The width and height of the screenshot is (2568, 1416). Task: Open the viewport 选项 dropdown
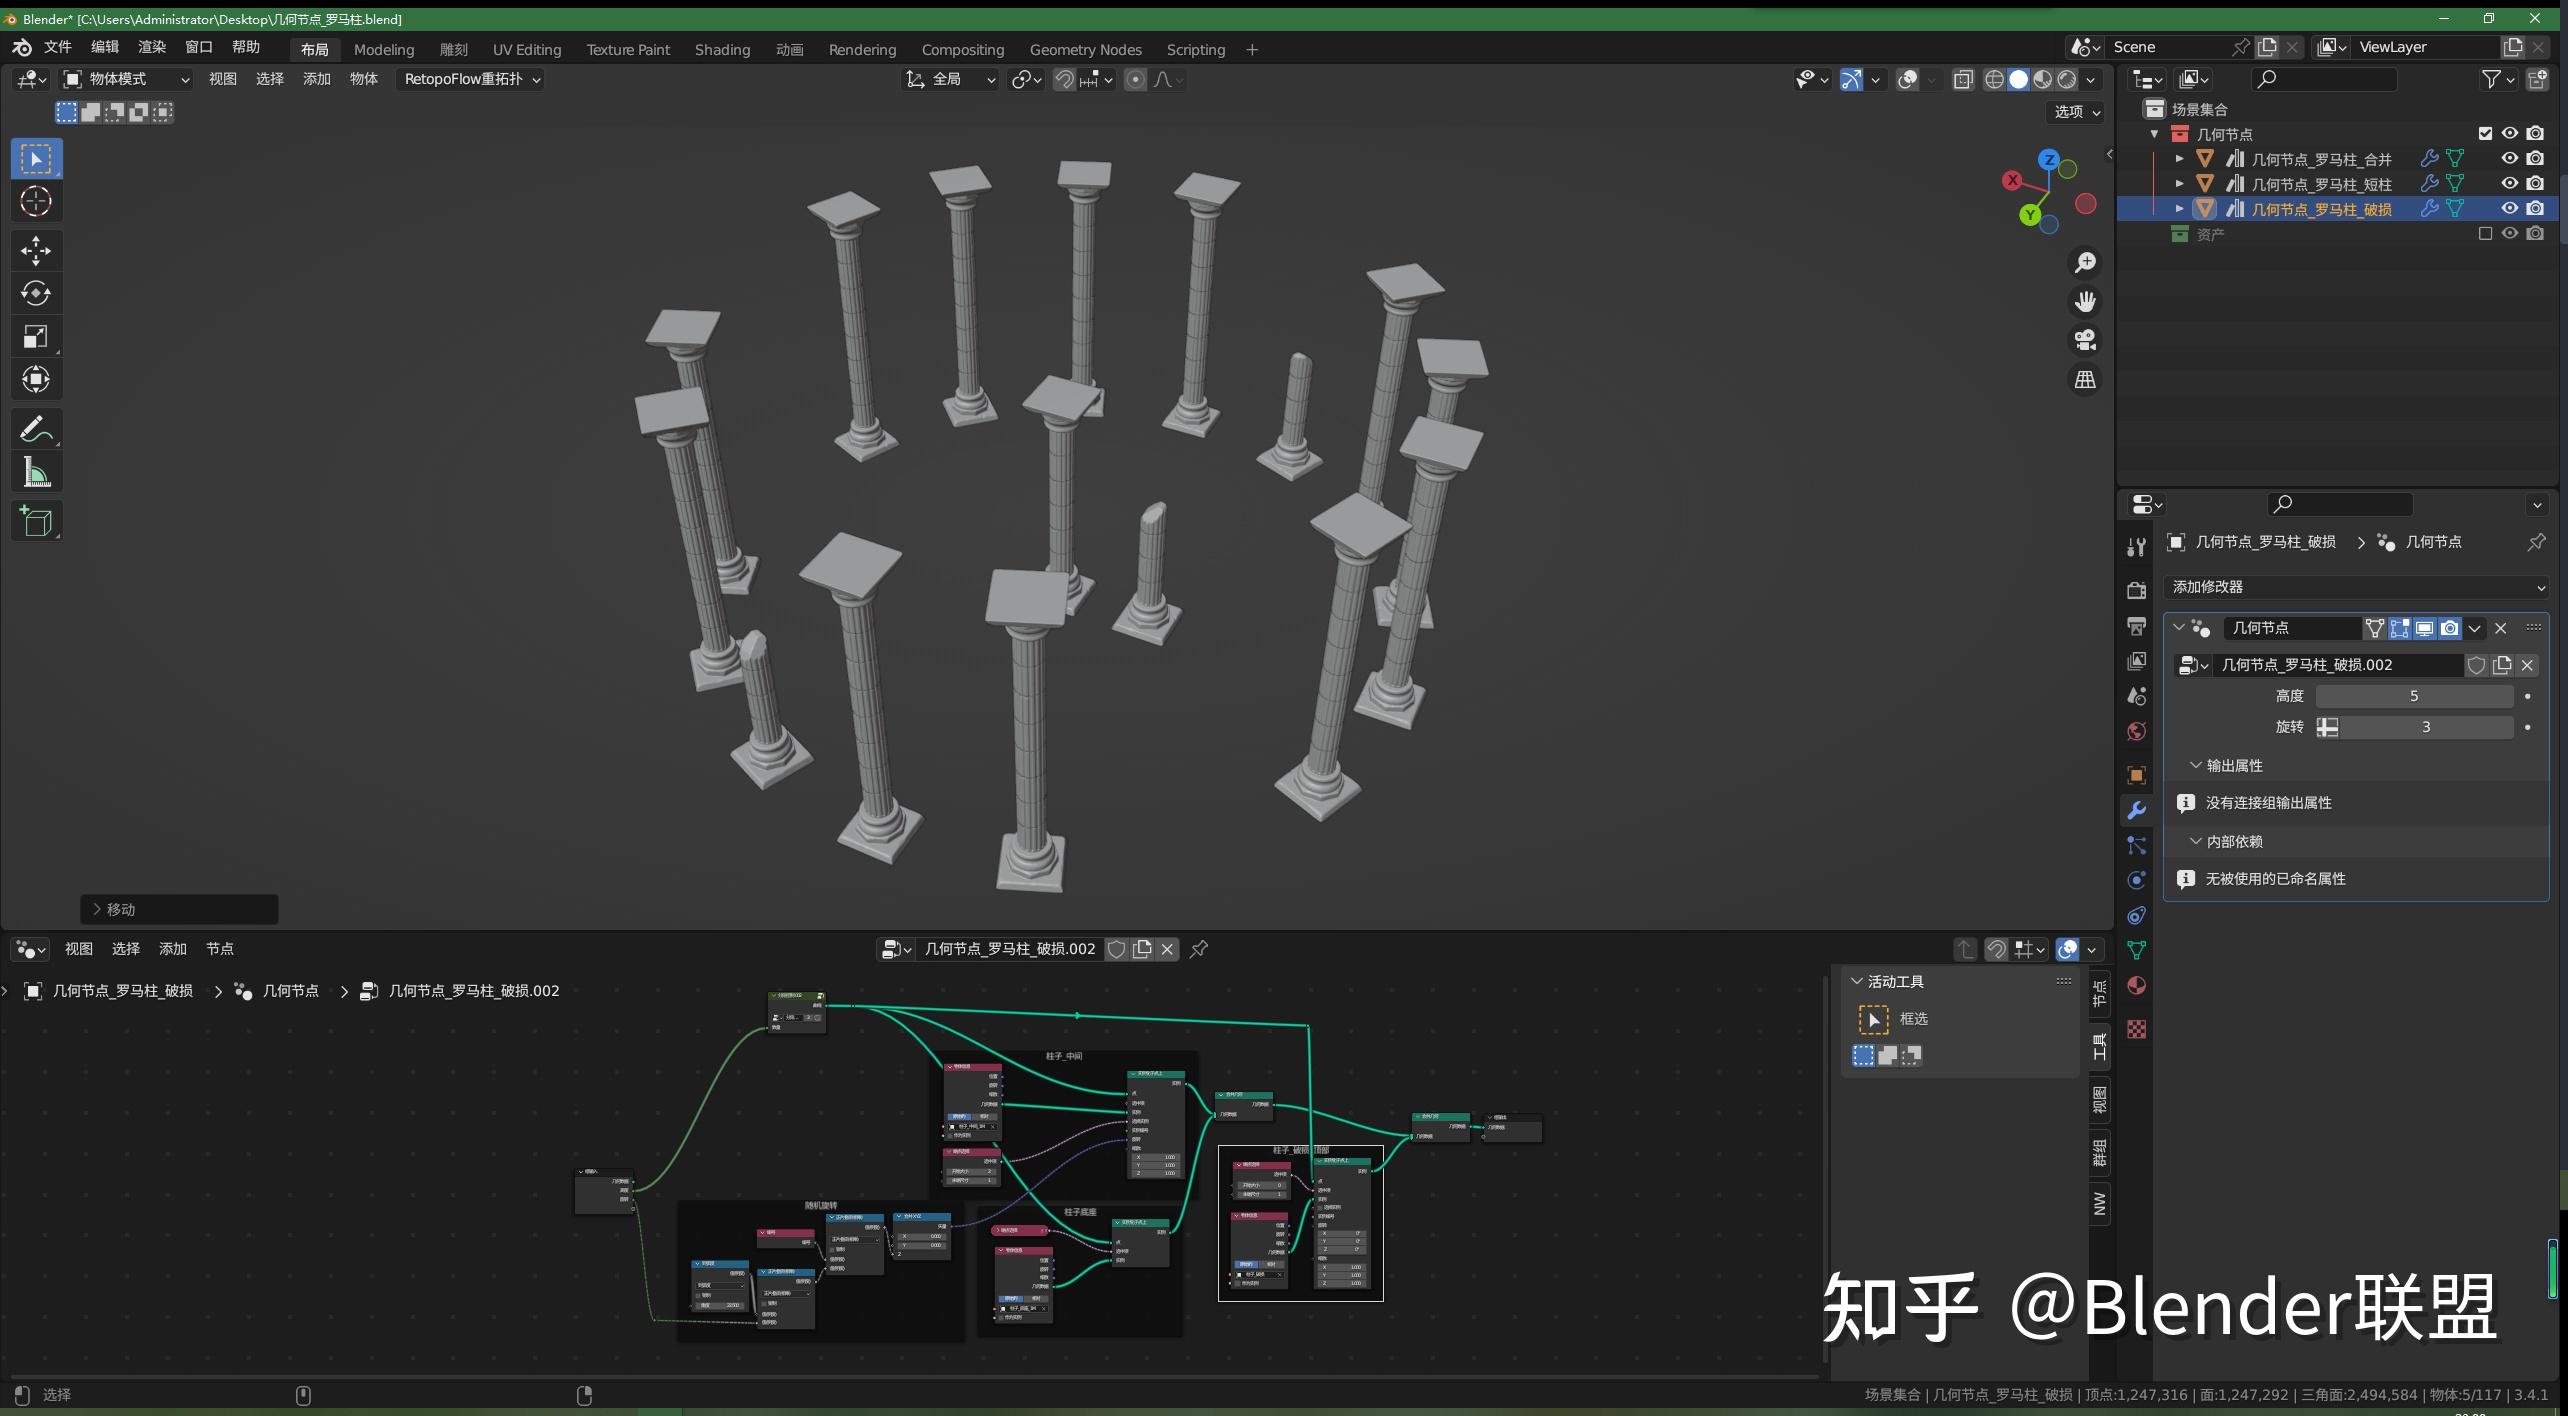click(2076, 112)
